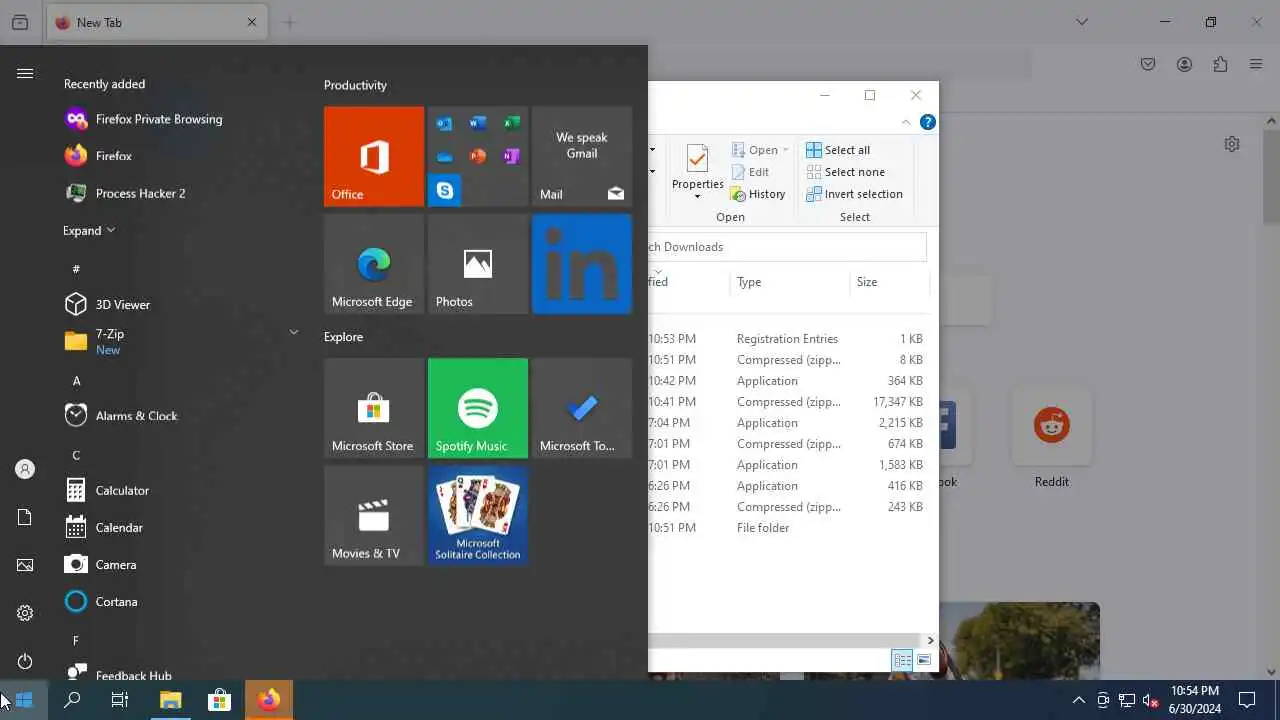The height and width of the screenshot is (720, 1280).
Task: Expand the 7-Zip folder
Action: tap(180, 341)
